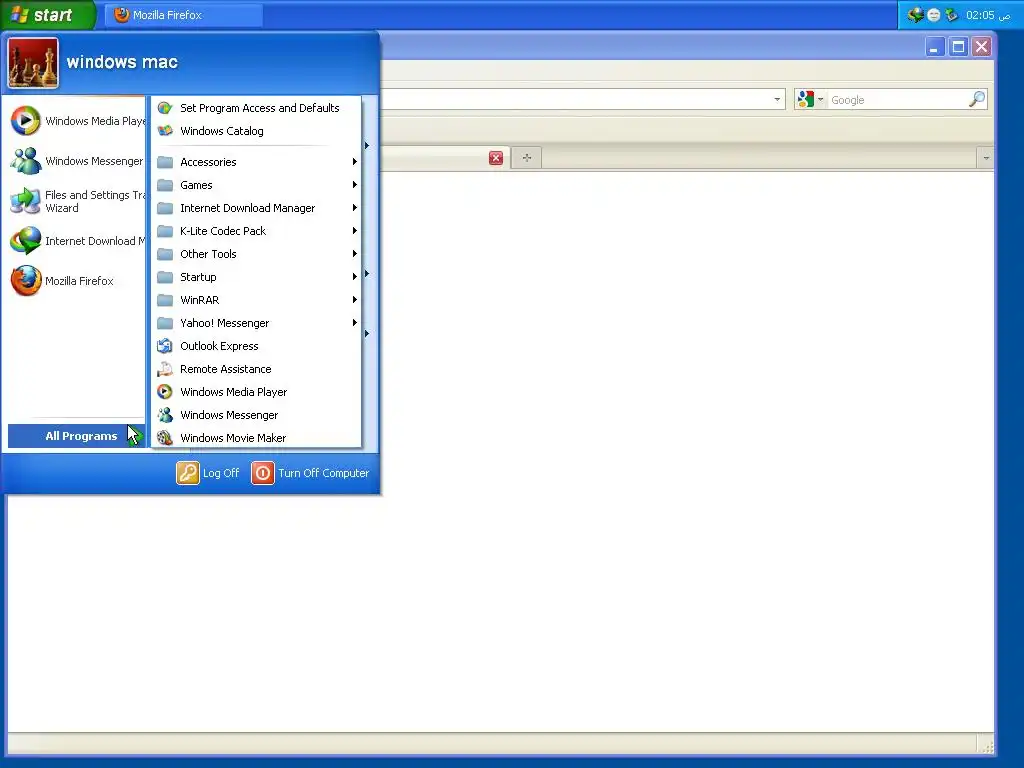Viewport: 1024px width, 768px height.
Task: Expand Yahoo! Messenger folder
Action: coord(256,323)
